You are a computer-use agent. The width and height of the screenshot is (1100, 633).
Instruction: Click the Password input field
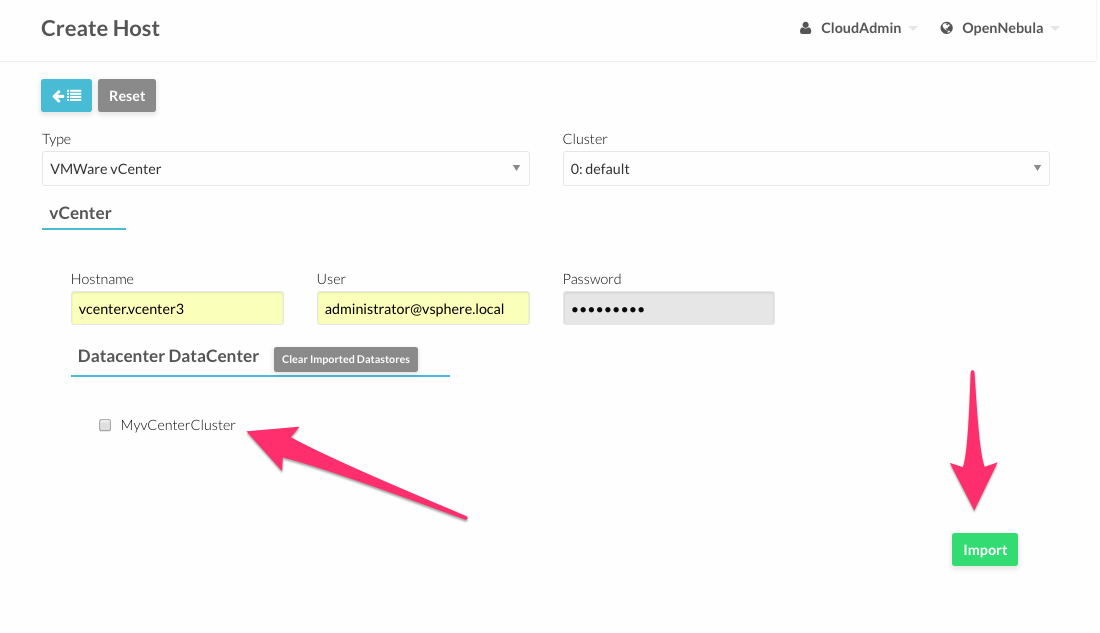(x=669, y=309)
